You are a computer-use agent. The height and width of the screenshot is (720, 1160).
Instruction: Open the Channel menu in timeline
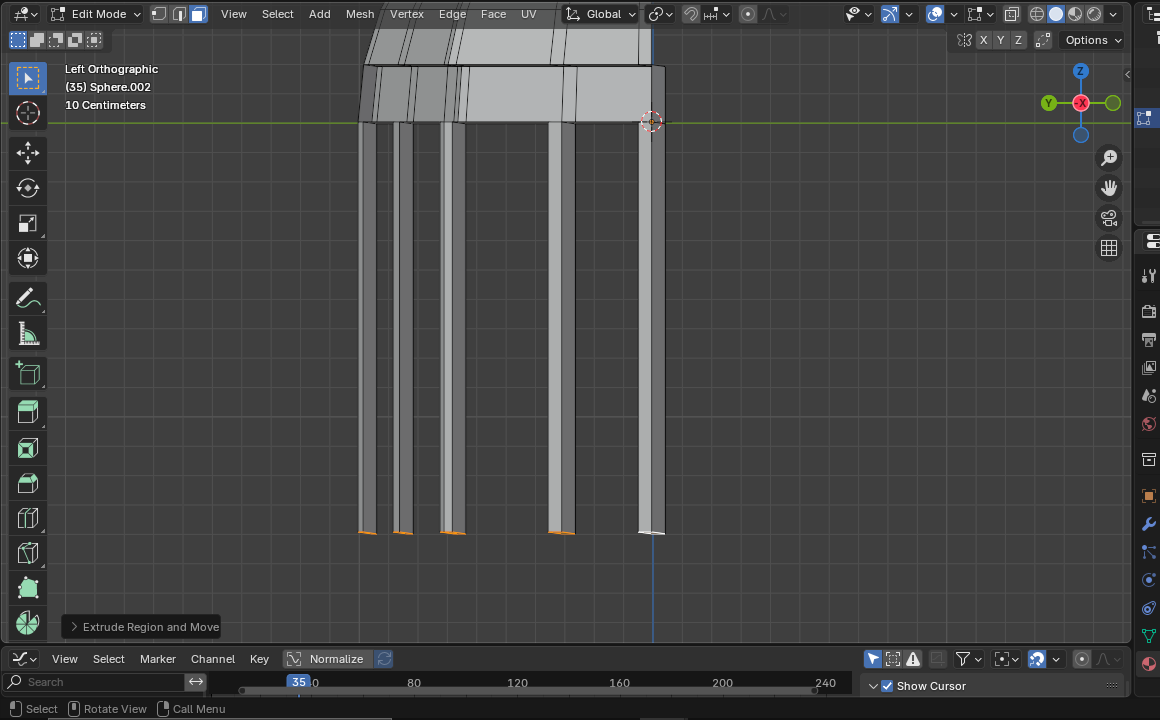212,659
